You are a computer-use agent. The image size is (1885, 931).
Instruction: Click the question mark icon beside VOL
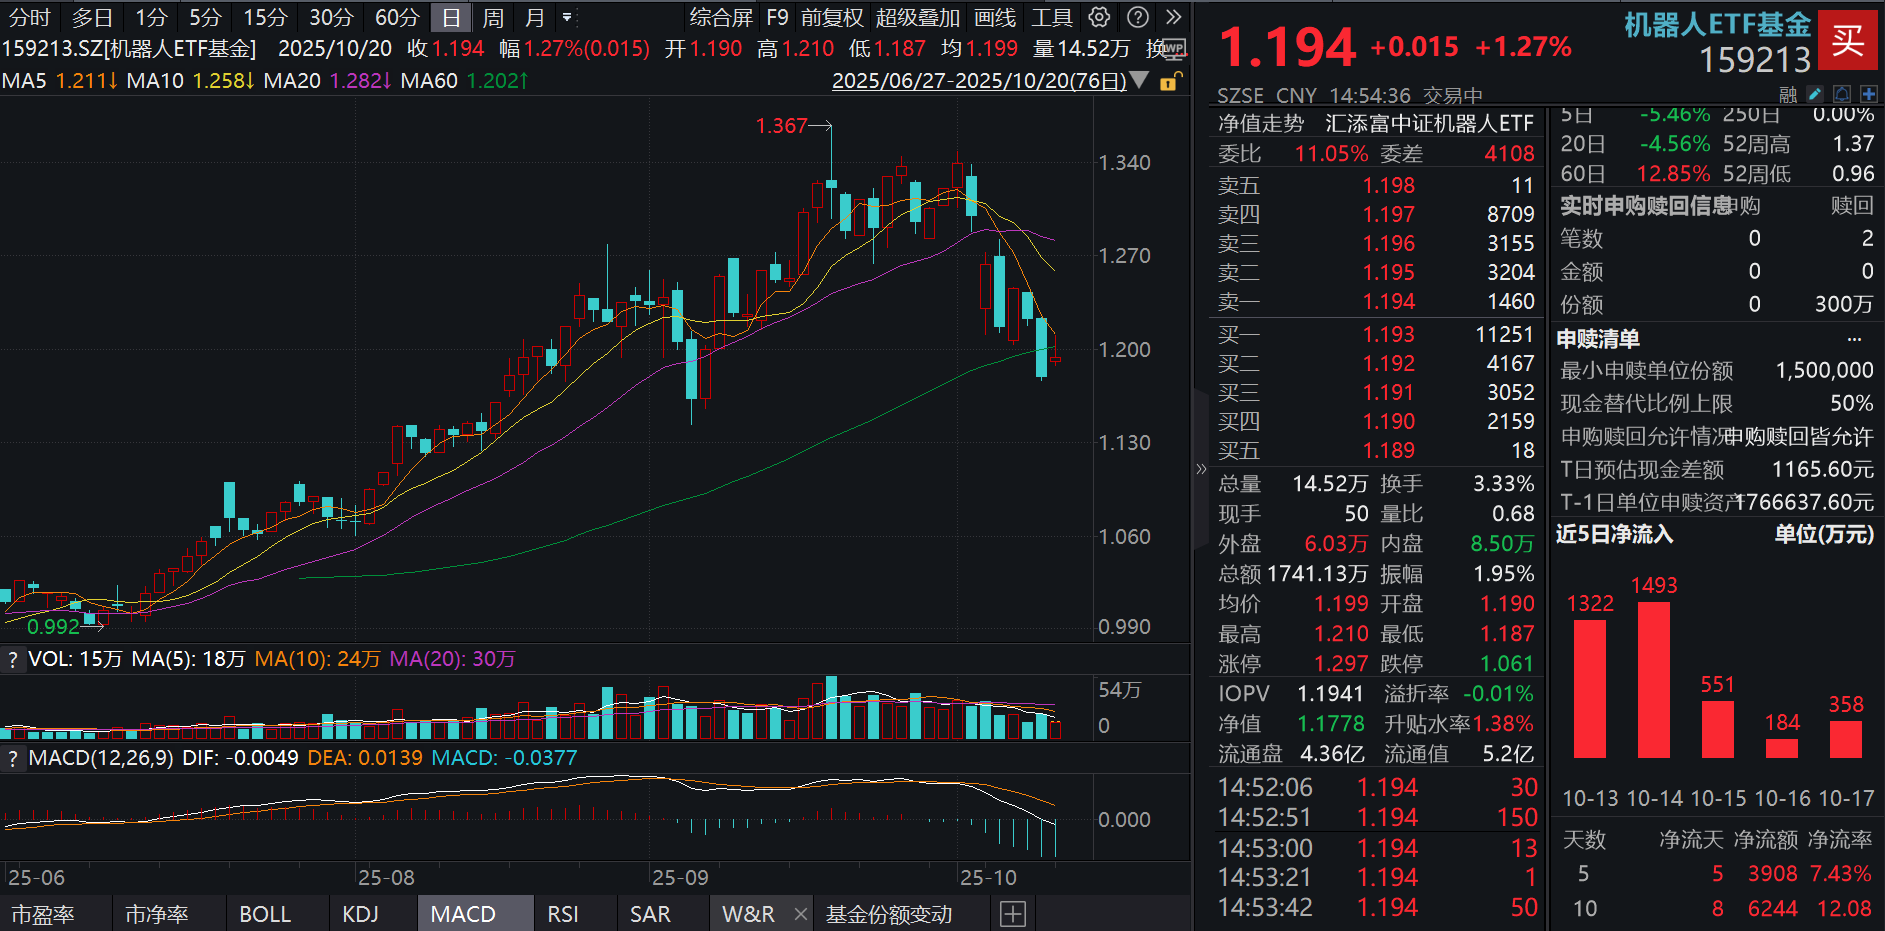tap(12, 660)
